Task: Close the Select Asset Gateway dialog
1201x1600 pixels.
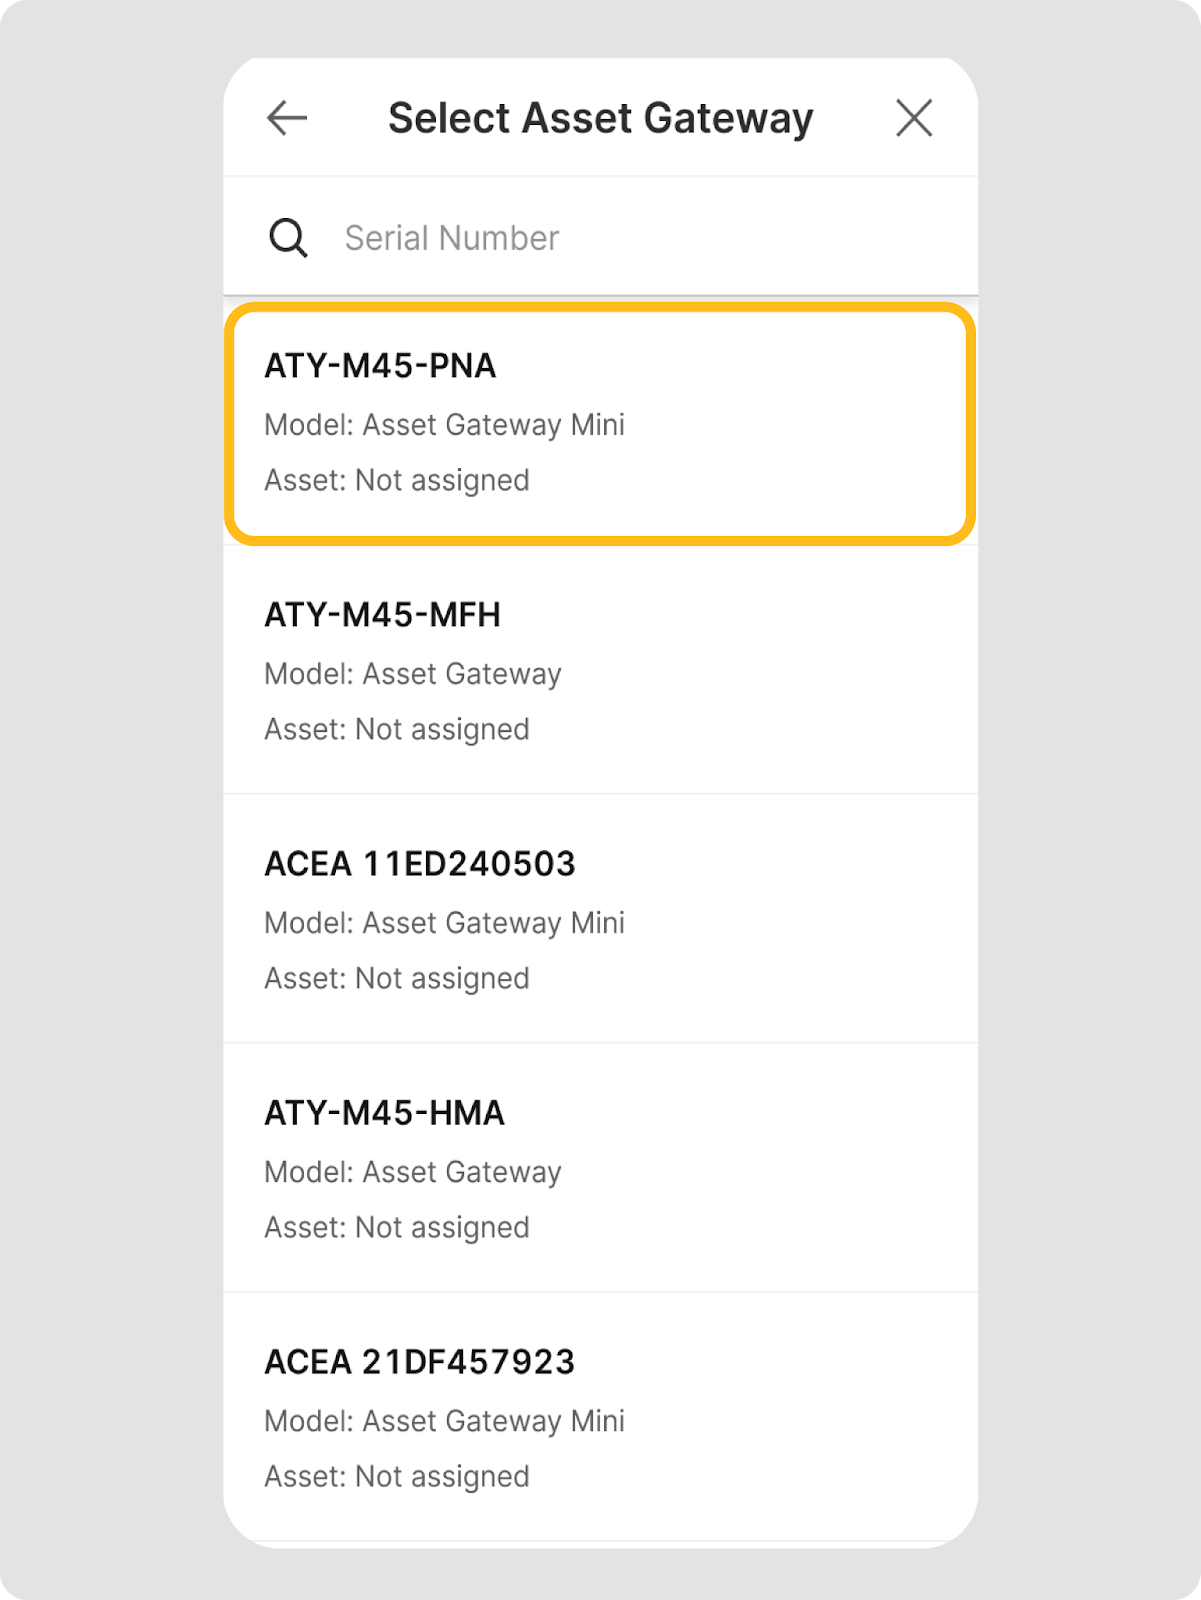Action: click(914, 118)
